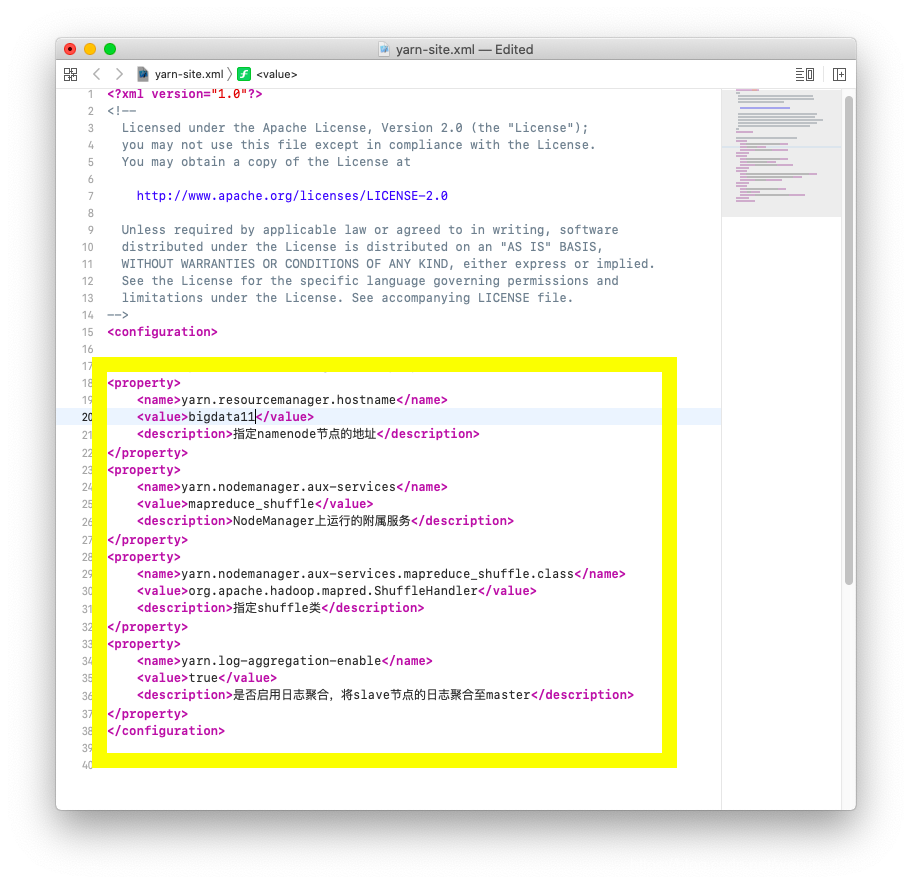Click the opening <configuration> tag
Image resolution: width=912 pixels, height=884 pixels.
(x=162, y=332)
